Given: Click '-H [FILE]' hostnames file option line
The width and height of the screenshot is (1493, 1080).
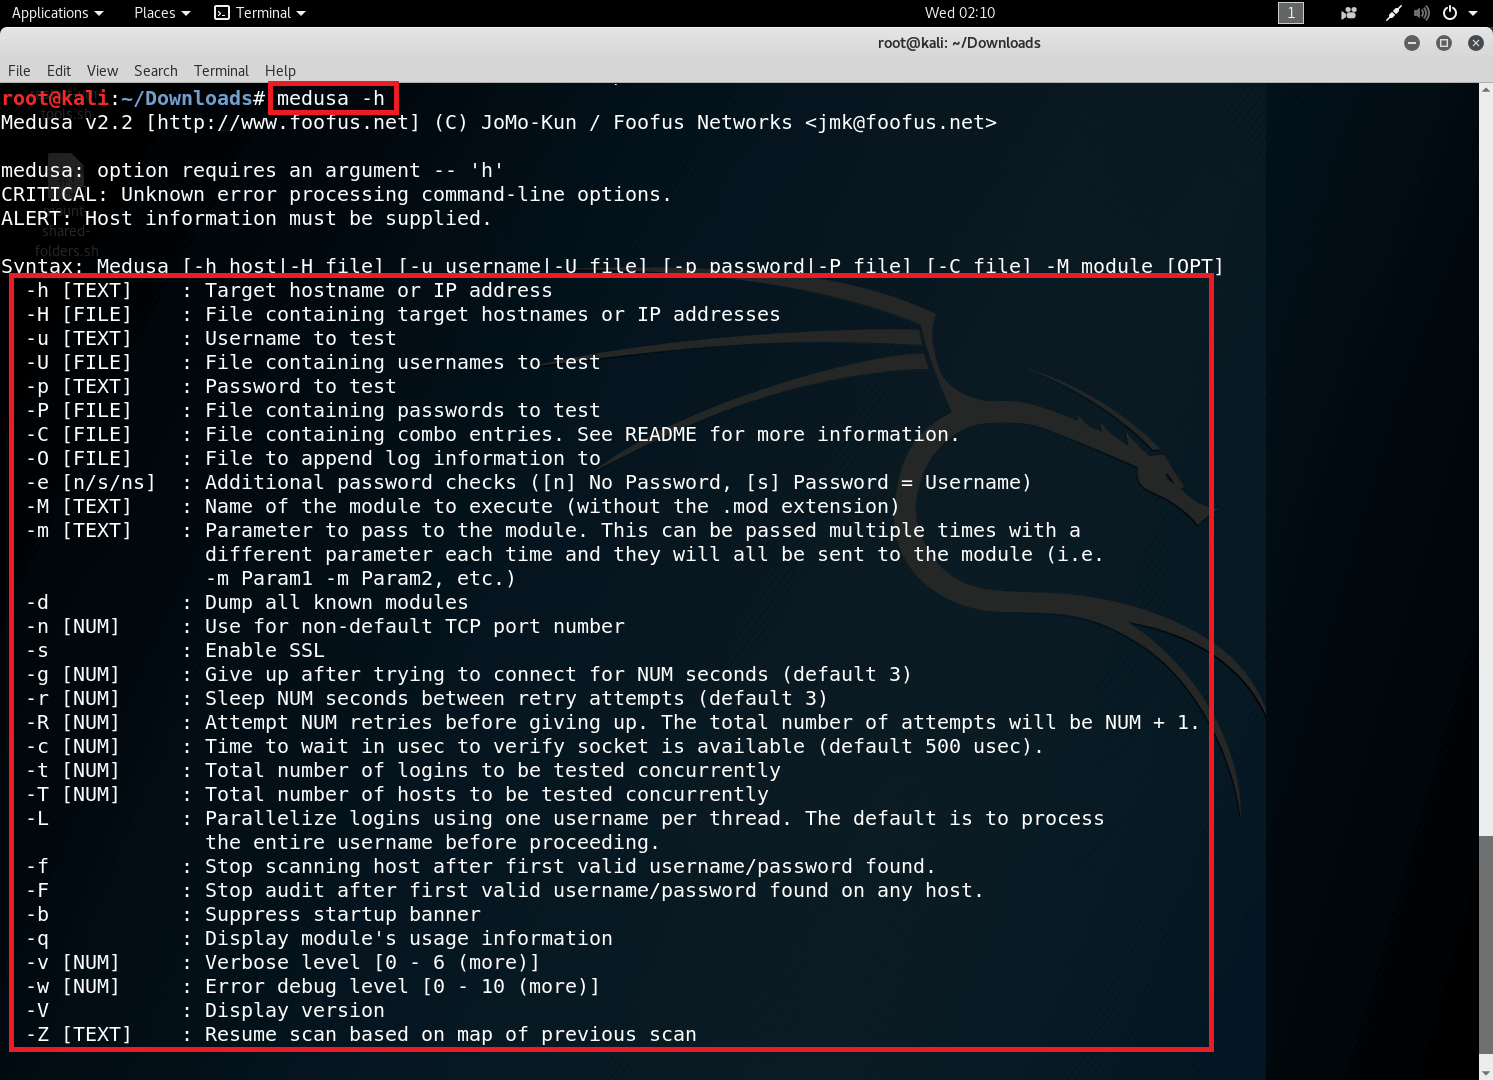Looking at the screenshot, I should pyautogui.click(x=403, y=314).
